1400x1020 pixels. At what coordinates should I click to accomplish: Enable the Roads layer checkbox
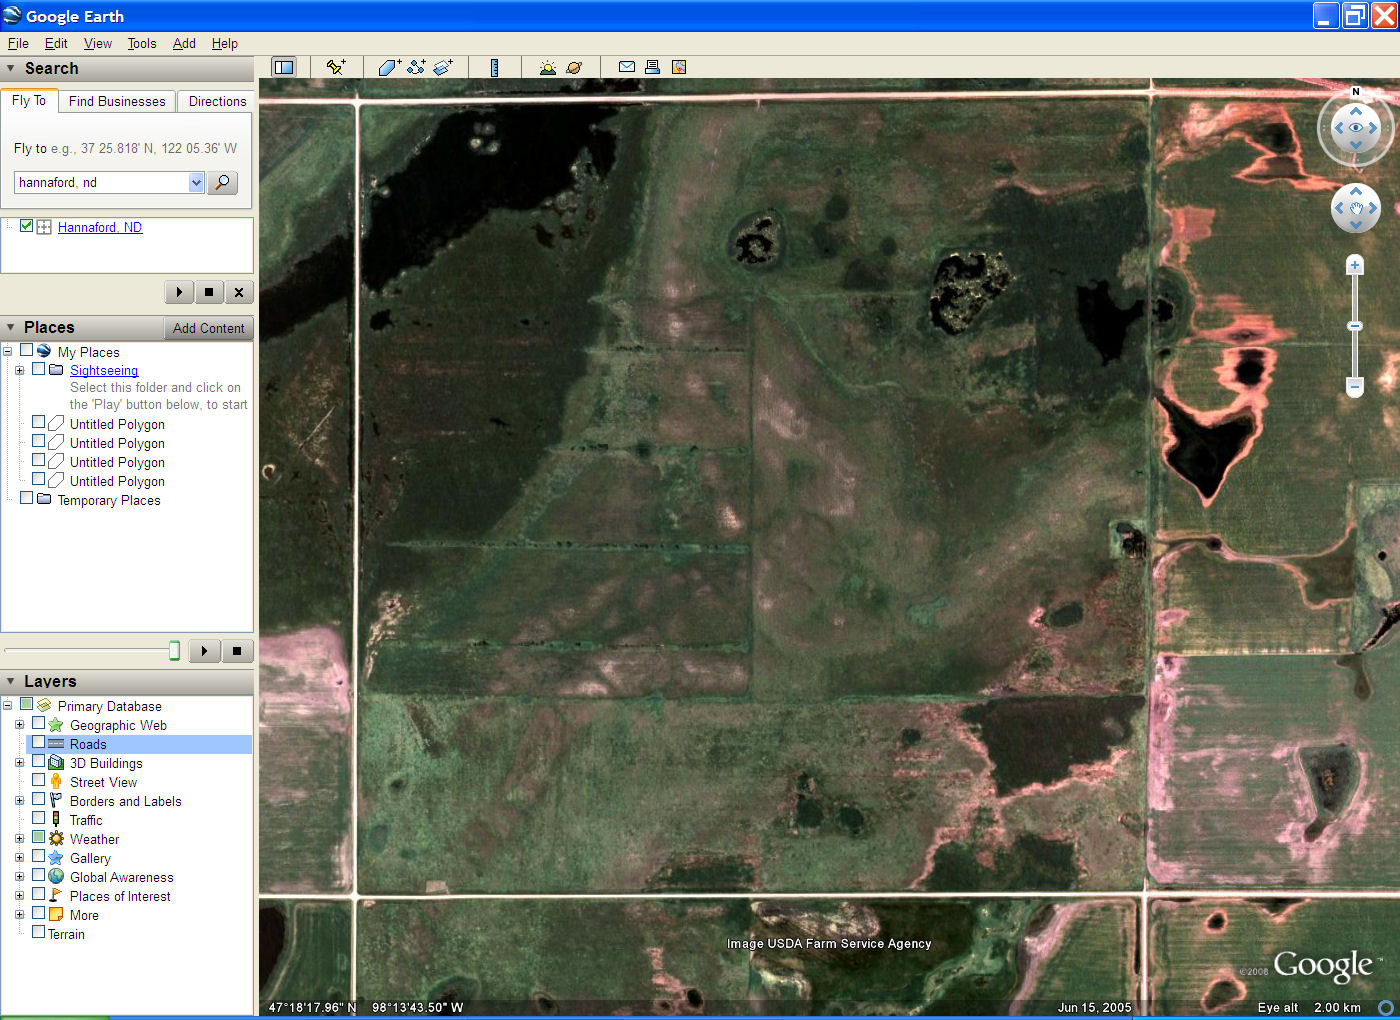pyautogui.click(x=39, y=743)
